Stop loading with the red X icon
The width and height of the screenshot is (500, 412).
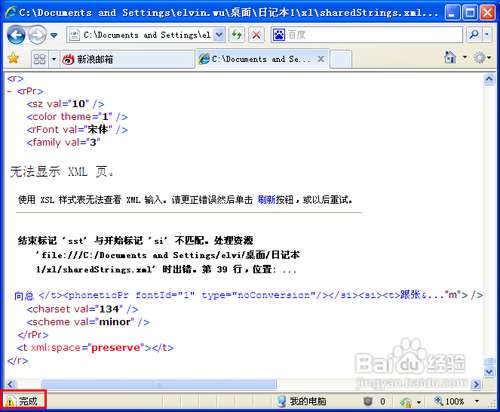[x=256, y=35]
